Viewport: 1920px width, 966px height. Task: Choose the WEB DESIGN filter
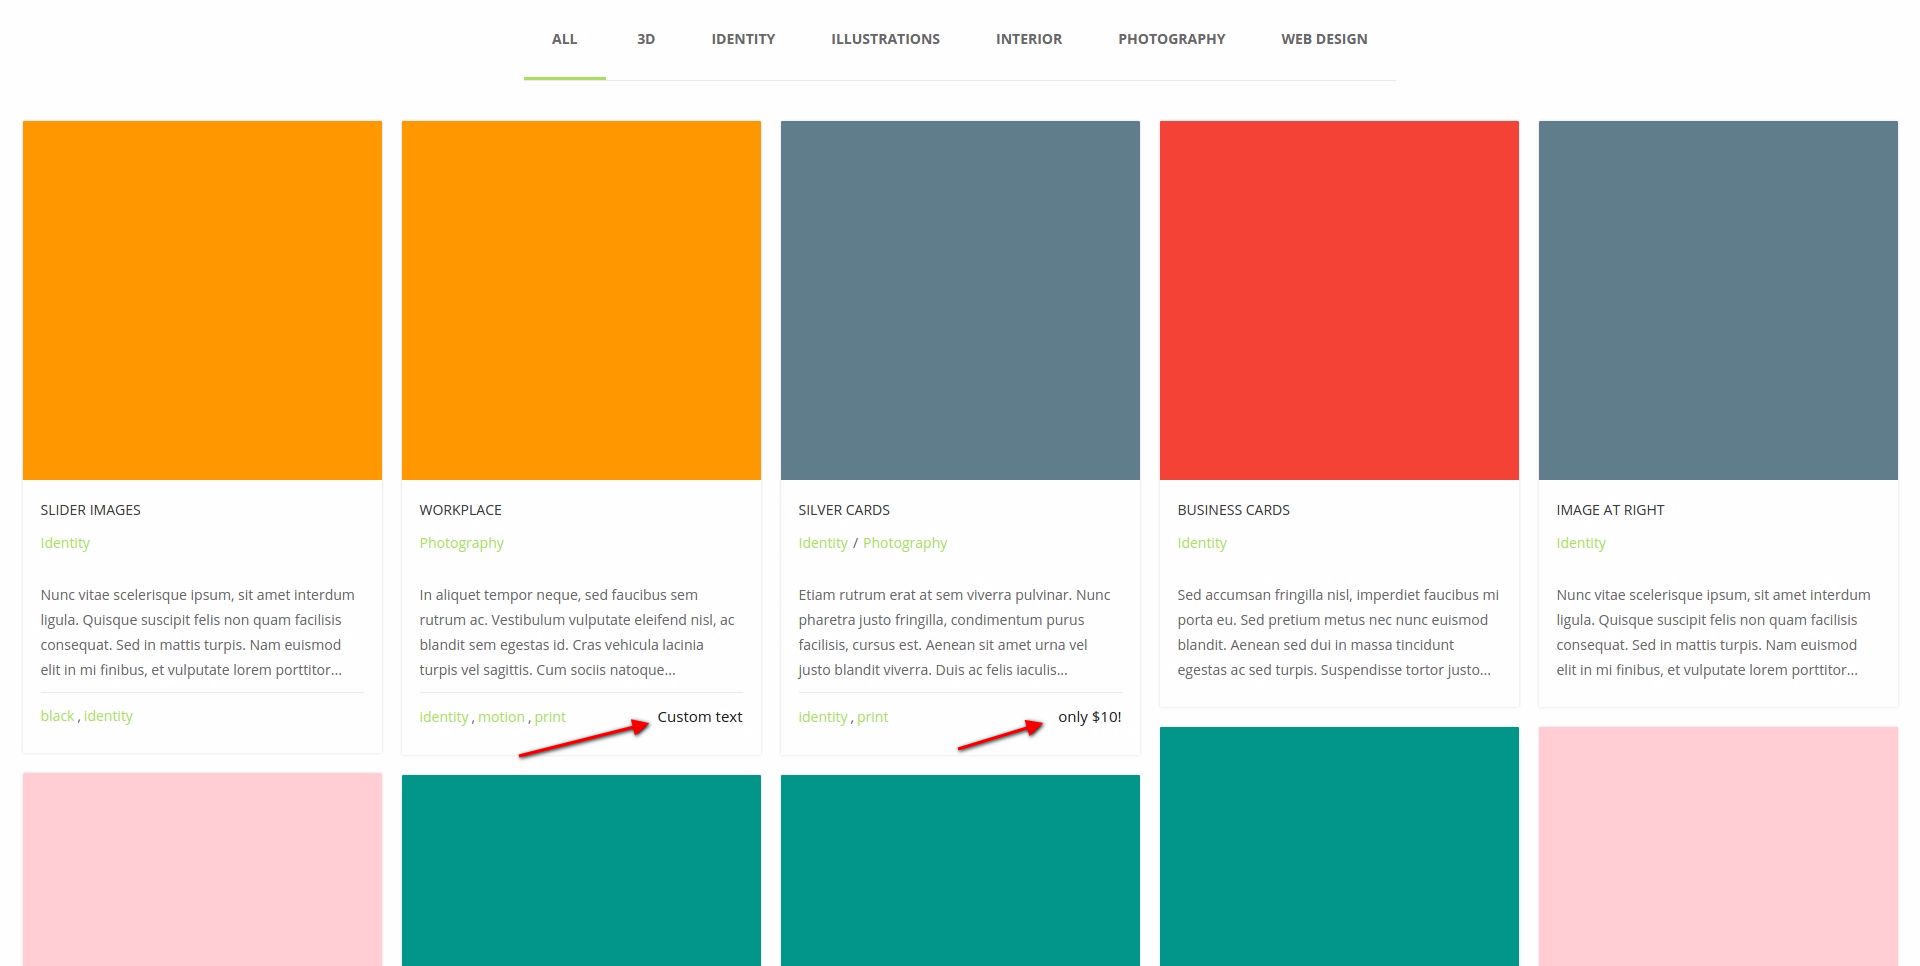[x=1324, y=39]
